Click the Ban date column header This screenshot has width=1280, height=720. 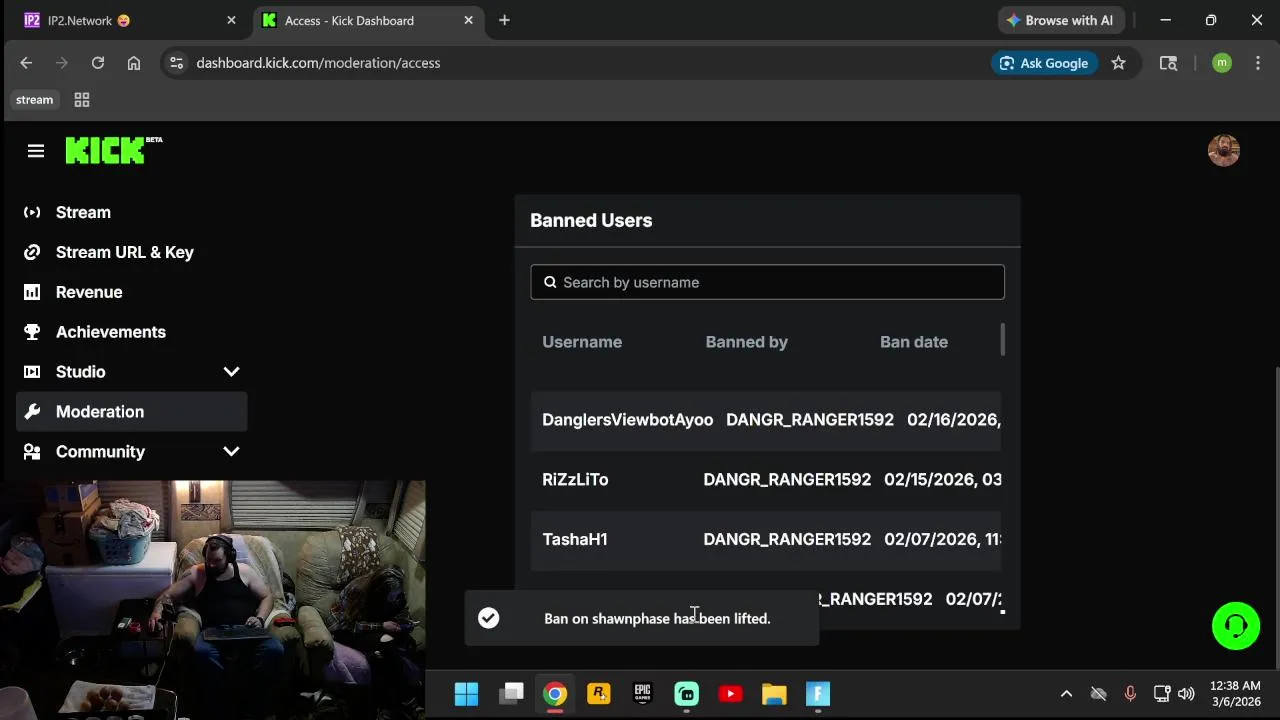(914, 342)
